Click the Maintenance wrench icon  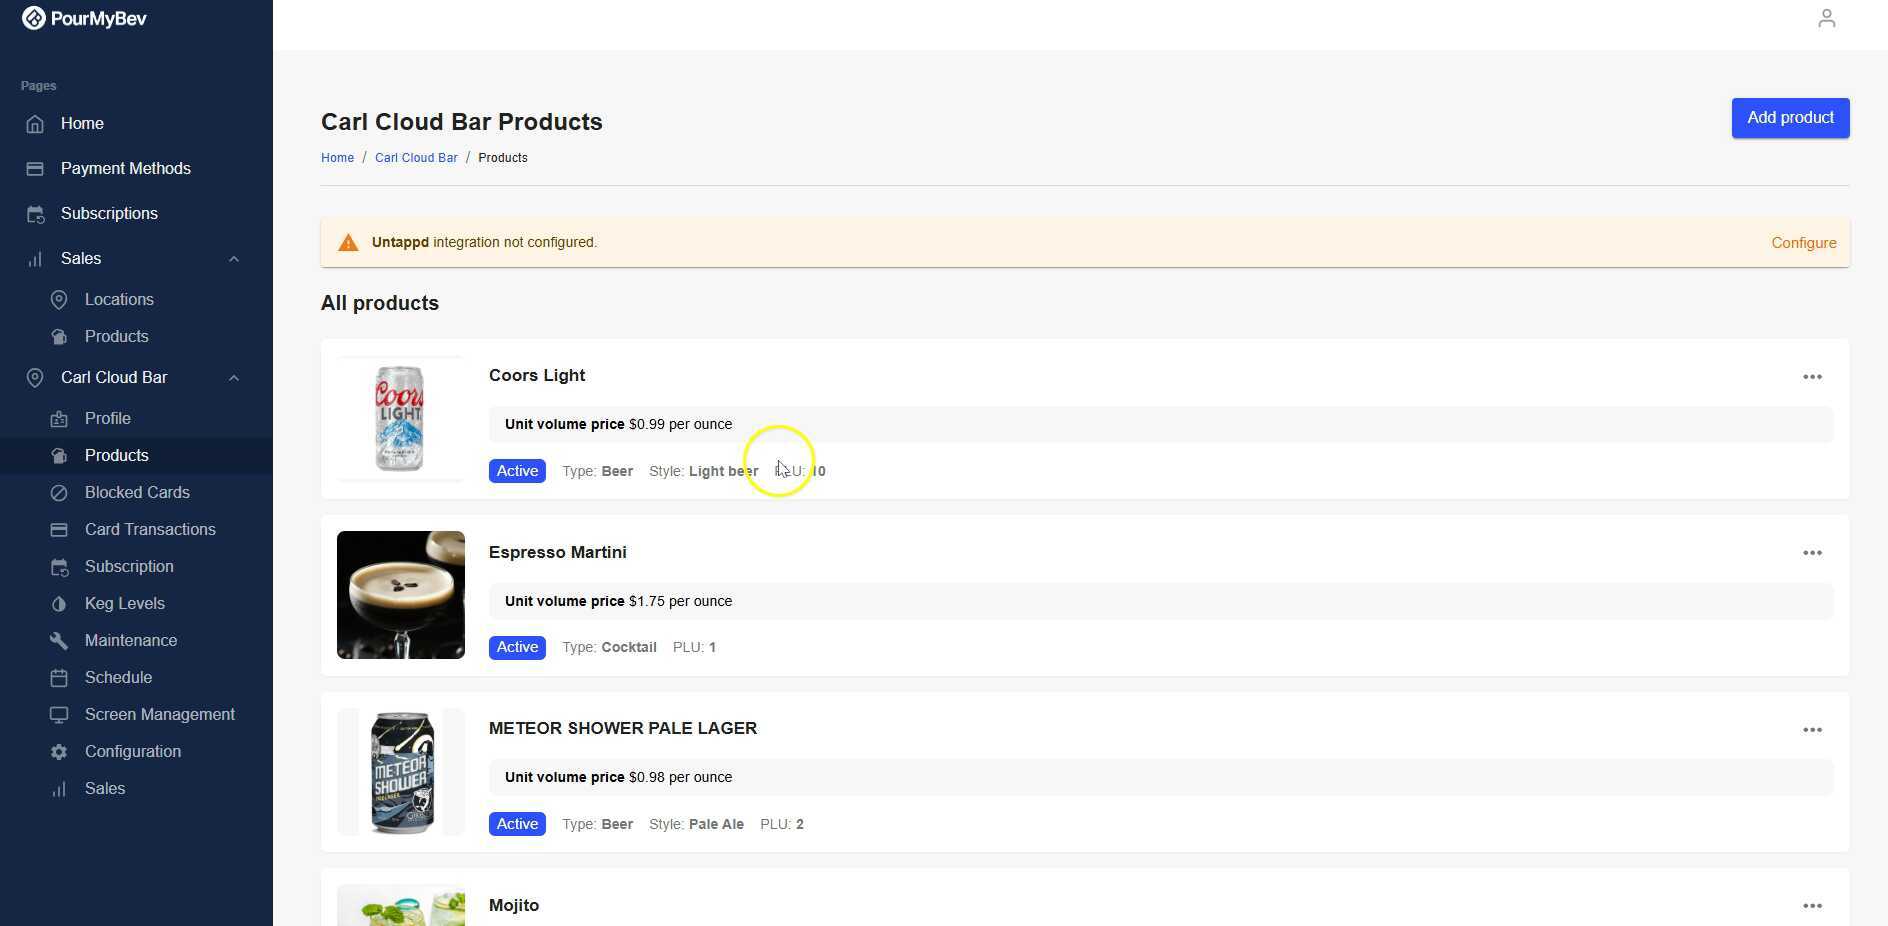click(59, 641)
